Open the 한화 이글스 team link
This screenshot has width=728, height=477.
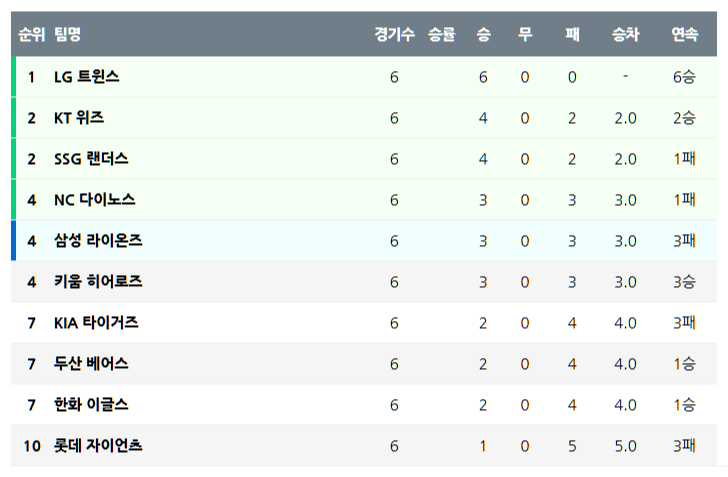point(91,405)
